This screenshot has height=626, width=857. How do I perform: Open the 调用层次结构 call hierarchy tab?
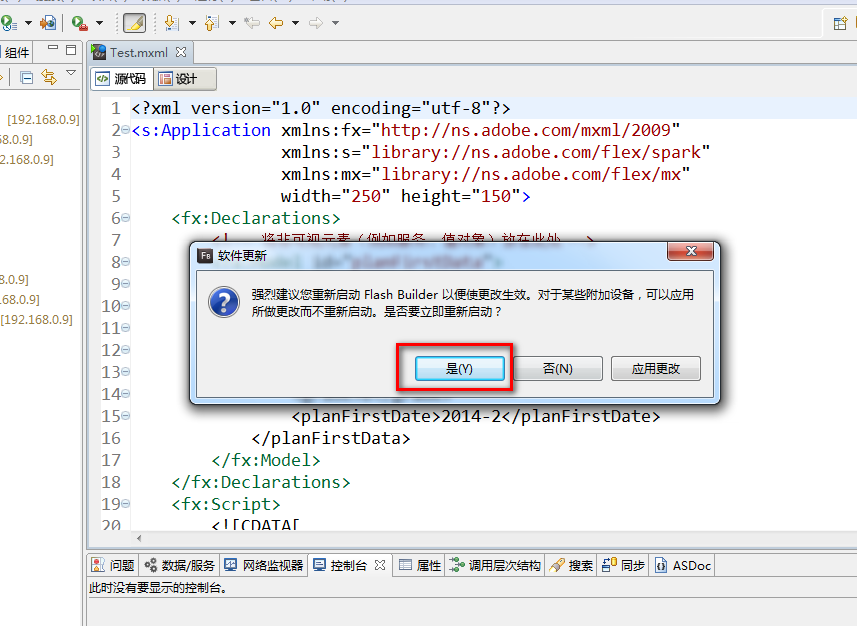coord(495,565)
